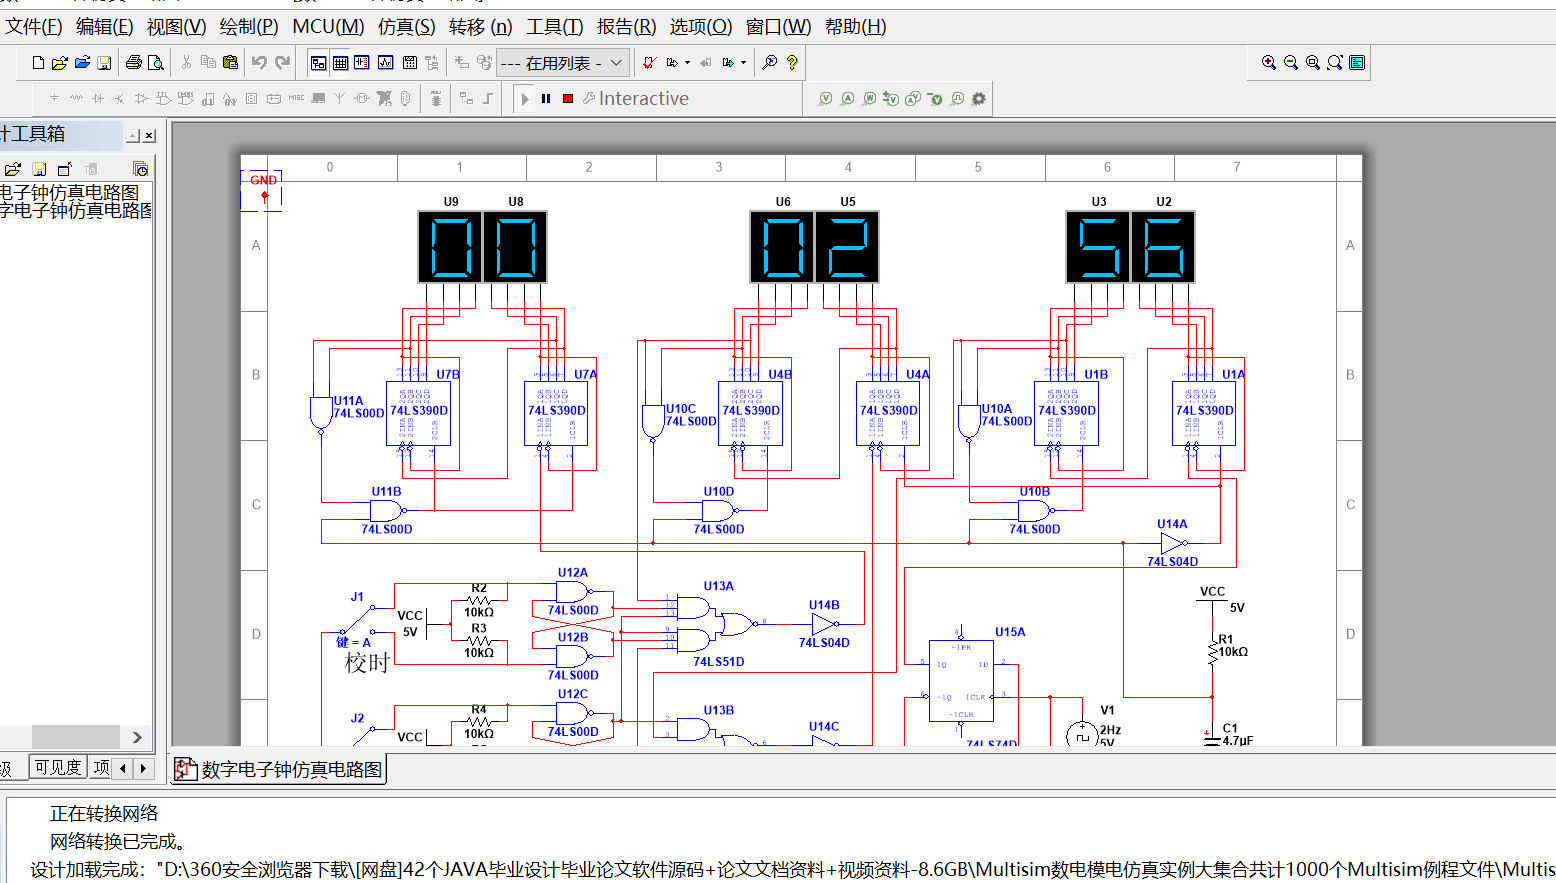Save the current design

(104, 63)
